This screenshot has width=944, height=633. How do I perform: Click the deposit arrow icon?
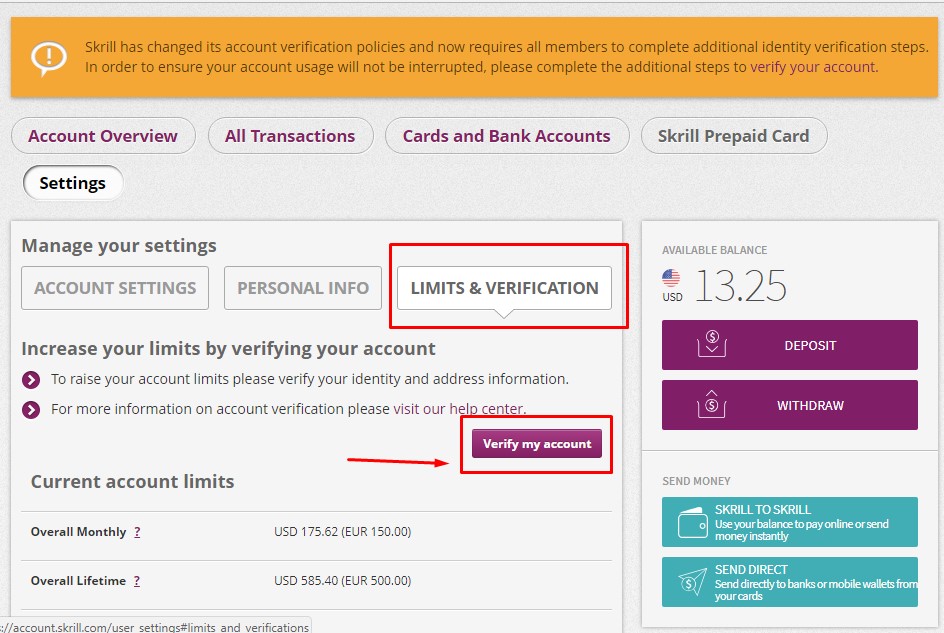[712, 345]
